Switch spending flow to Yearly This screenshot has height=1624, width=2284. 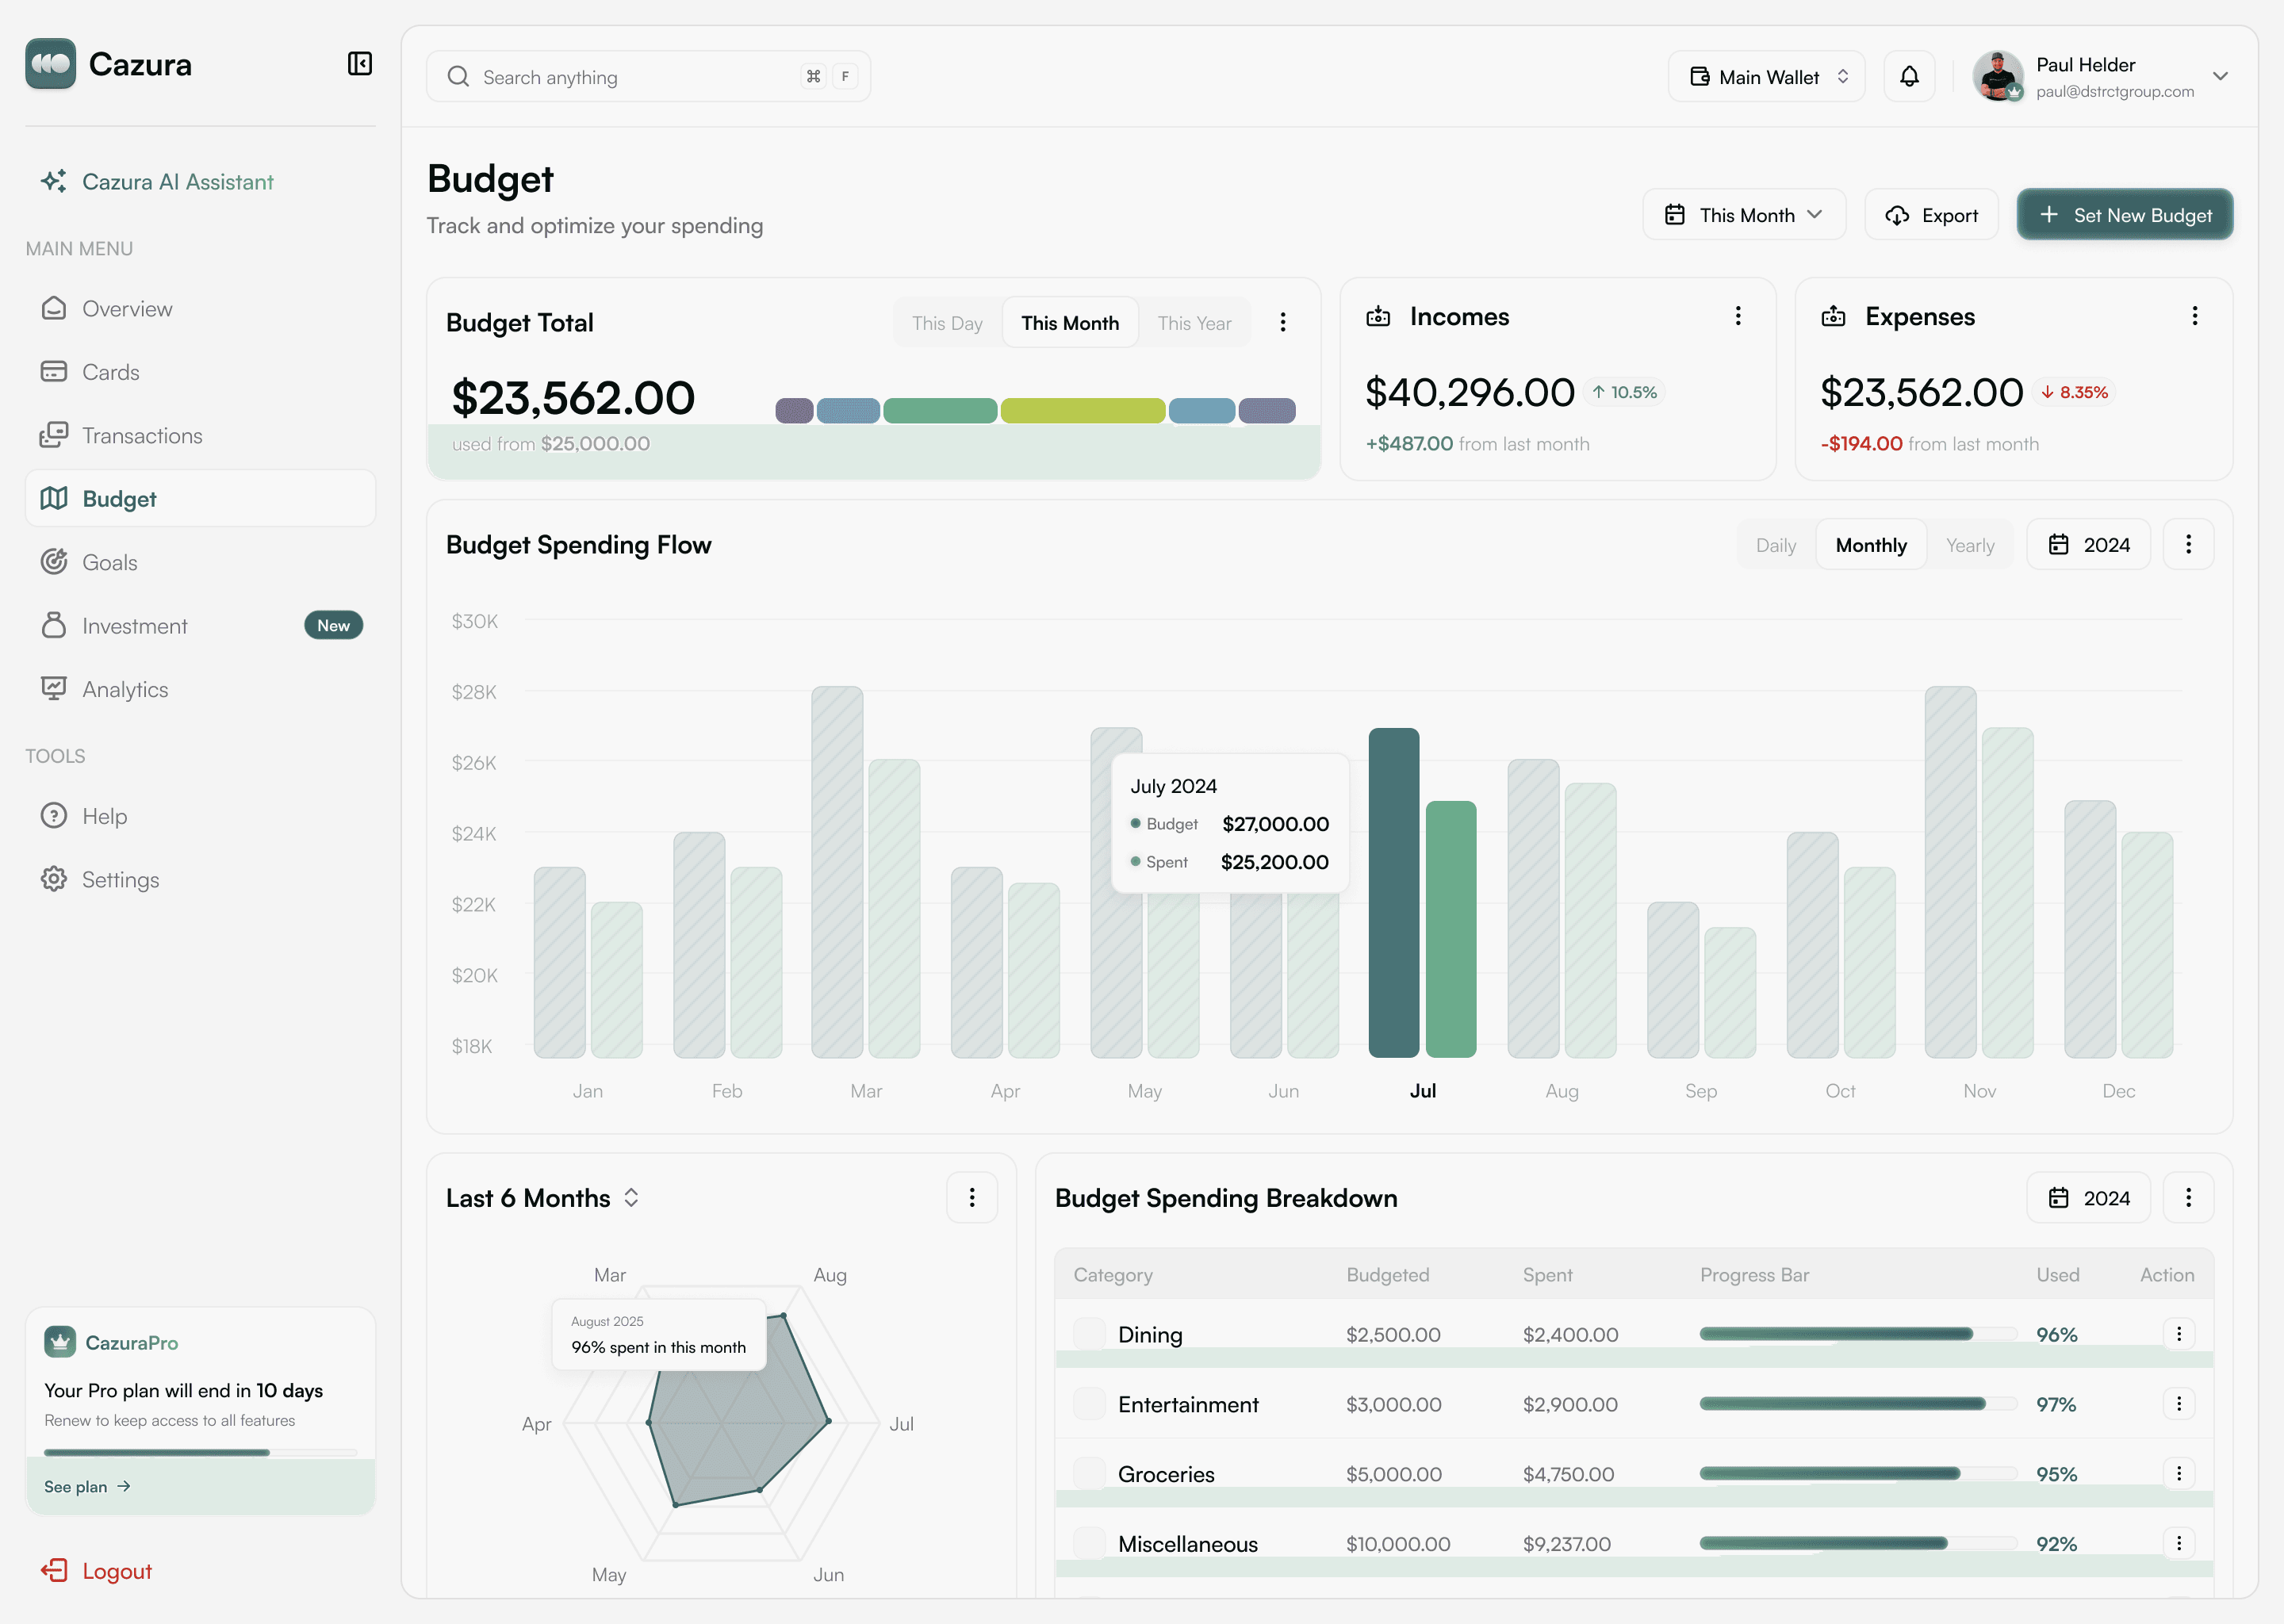click(x=1970, y=545)
